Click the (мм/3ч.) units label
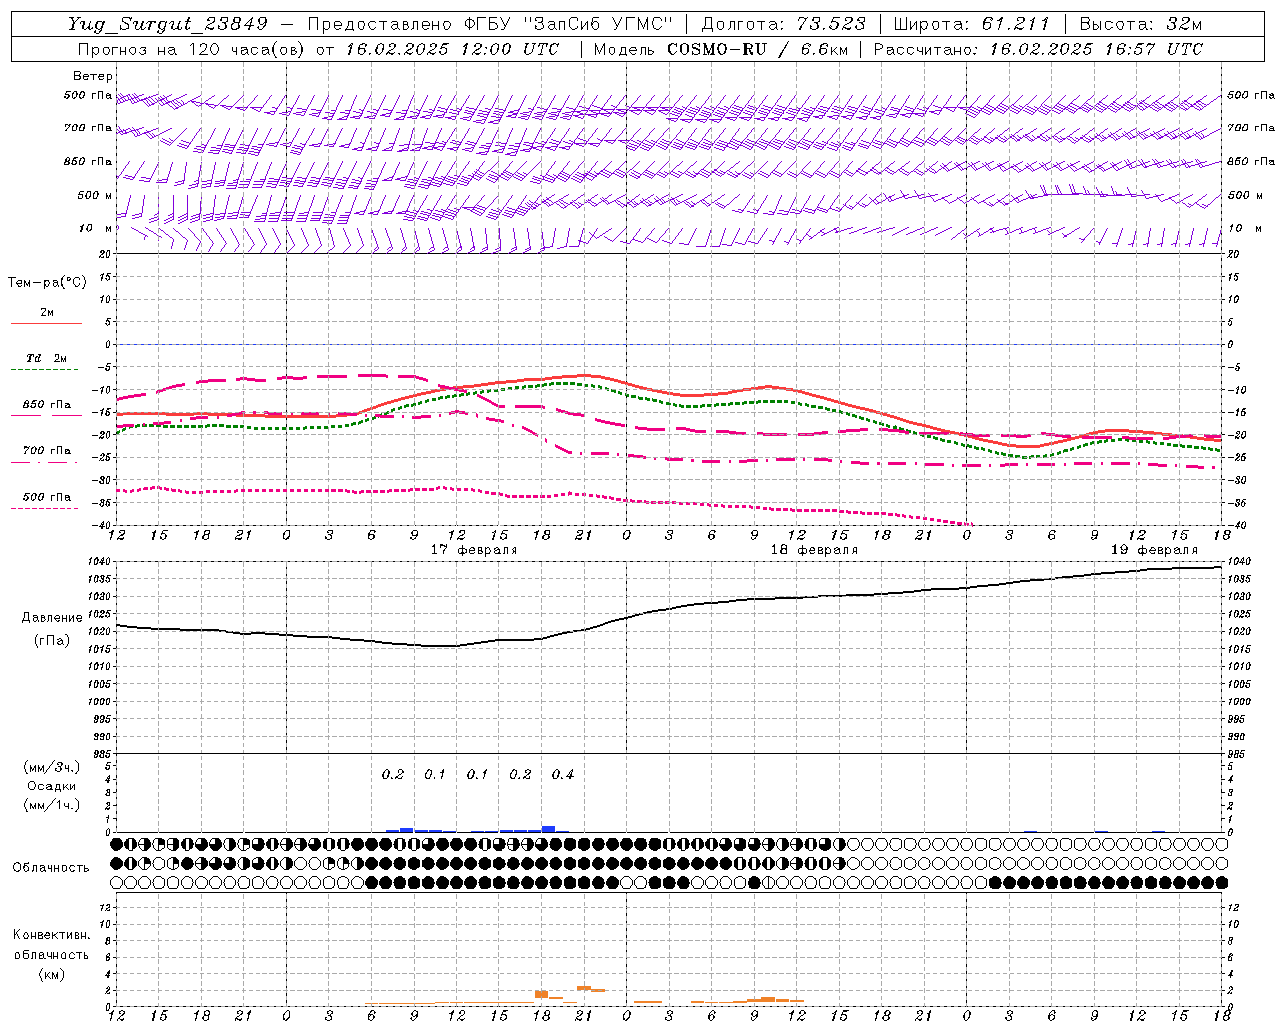1280x1024 pixels. point(52,767)
